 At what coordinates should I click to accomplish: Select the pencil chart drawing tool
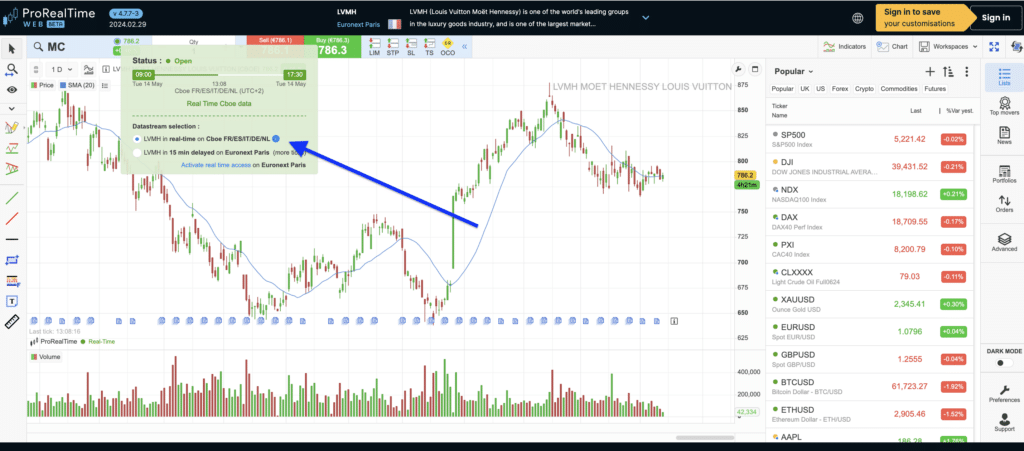(x=12, y=127)
